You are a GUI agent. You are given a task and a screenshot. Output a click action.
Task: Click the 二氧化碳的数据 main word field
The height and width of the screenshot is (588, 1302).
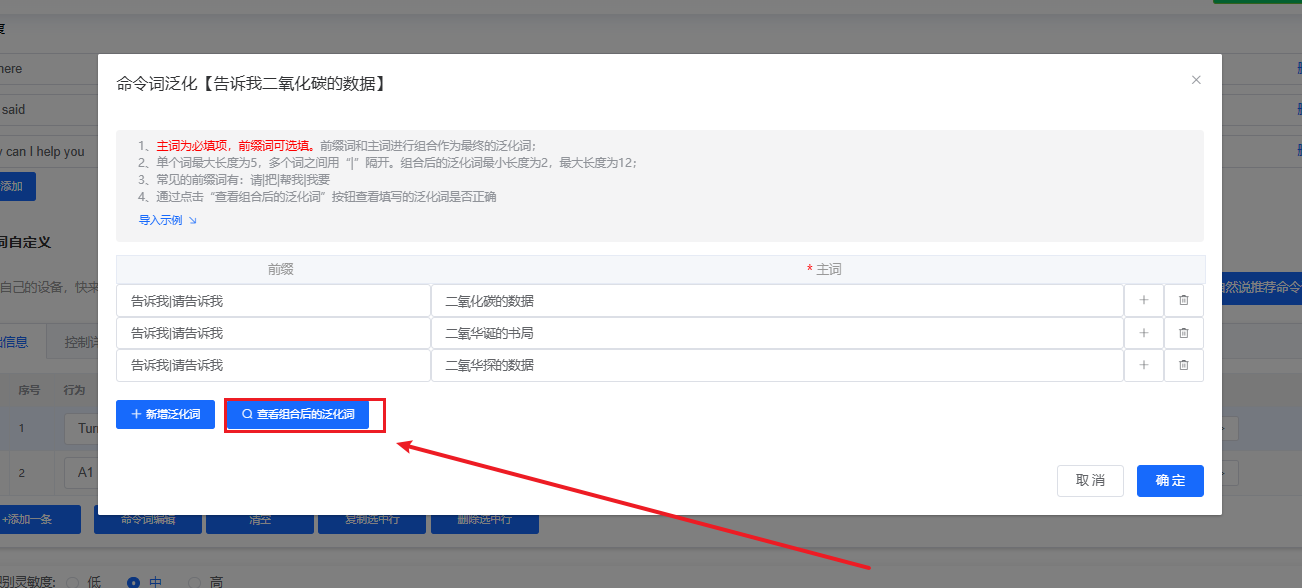777,301
